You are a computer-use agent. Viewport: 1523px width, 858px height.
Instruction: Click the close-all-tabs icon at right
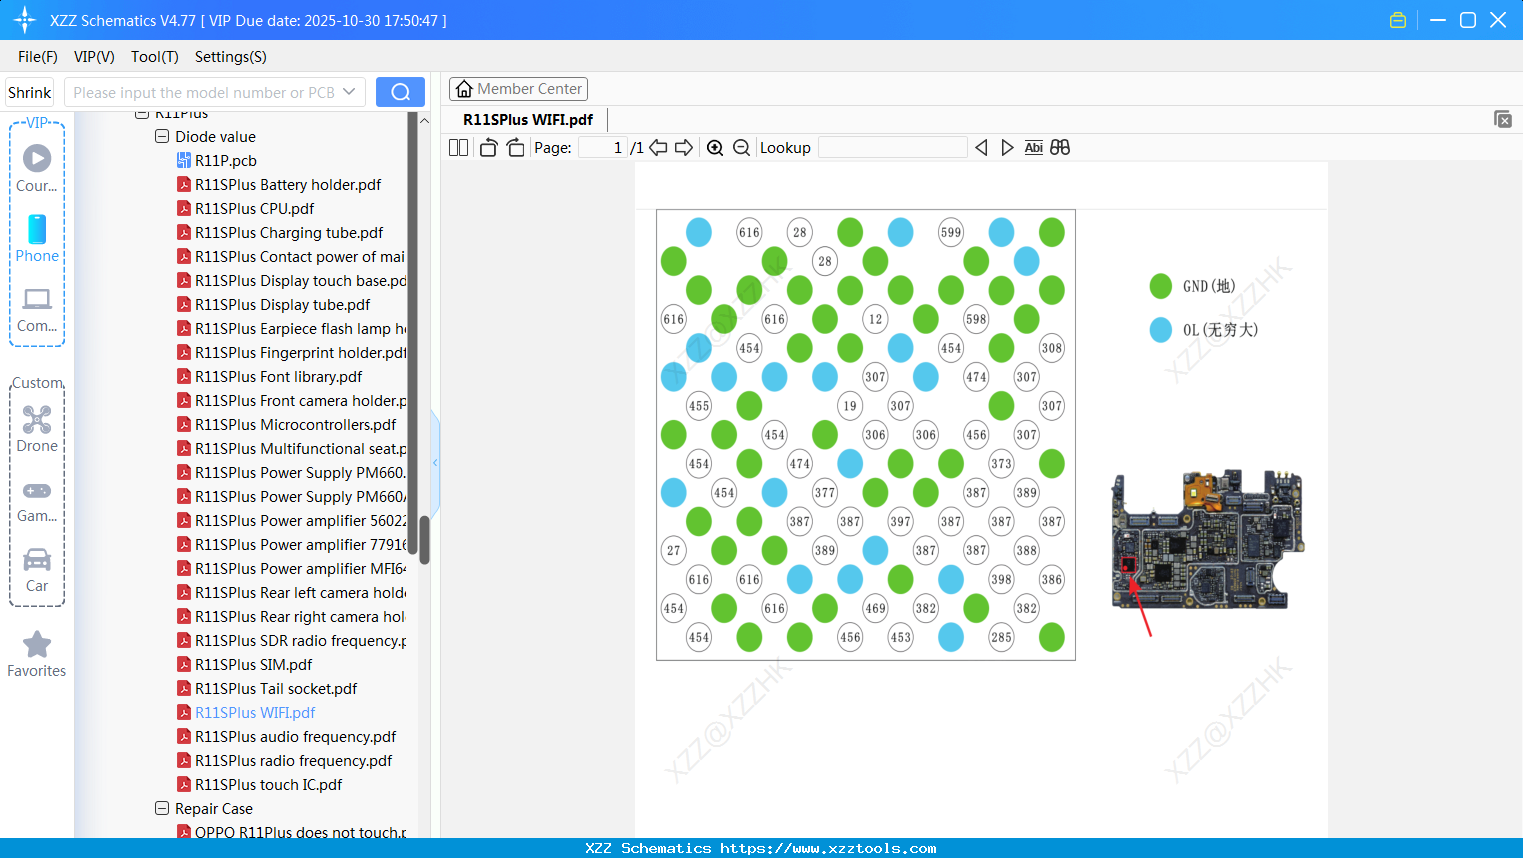(x=1502, y=119)
